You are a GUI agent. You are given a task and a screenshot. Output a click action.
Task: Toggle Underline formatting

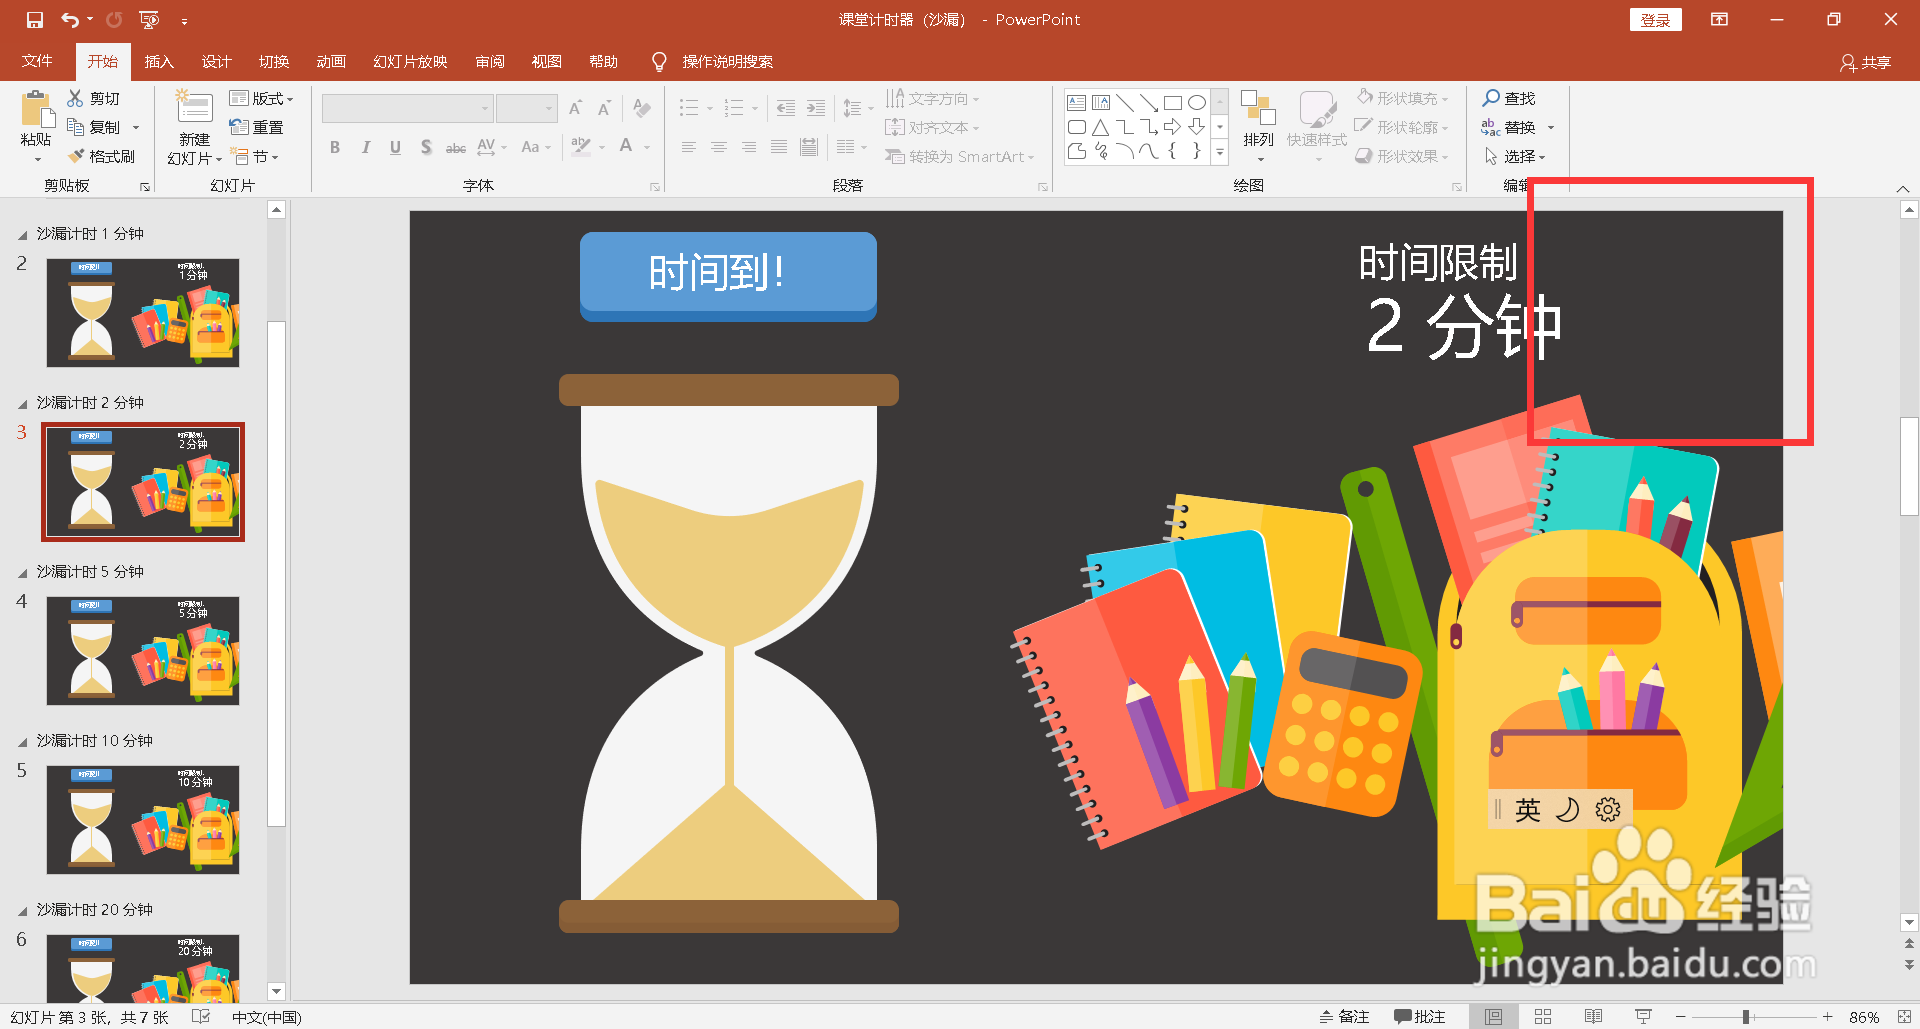[396, 147]
